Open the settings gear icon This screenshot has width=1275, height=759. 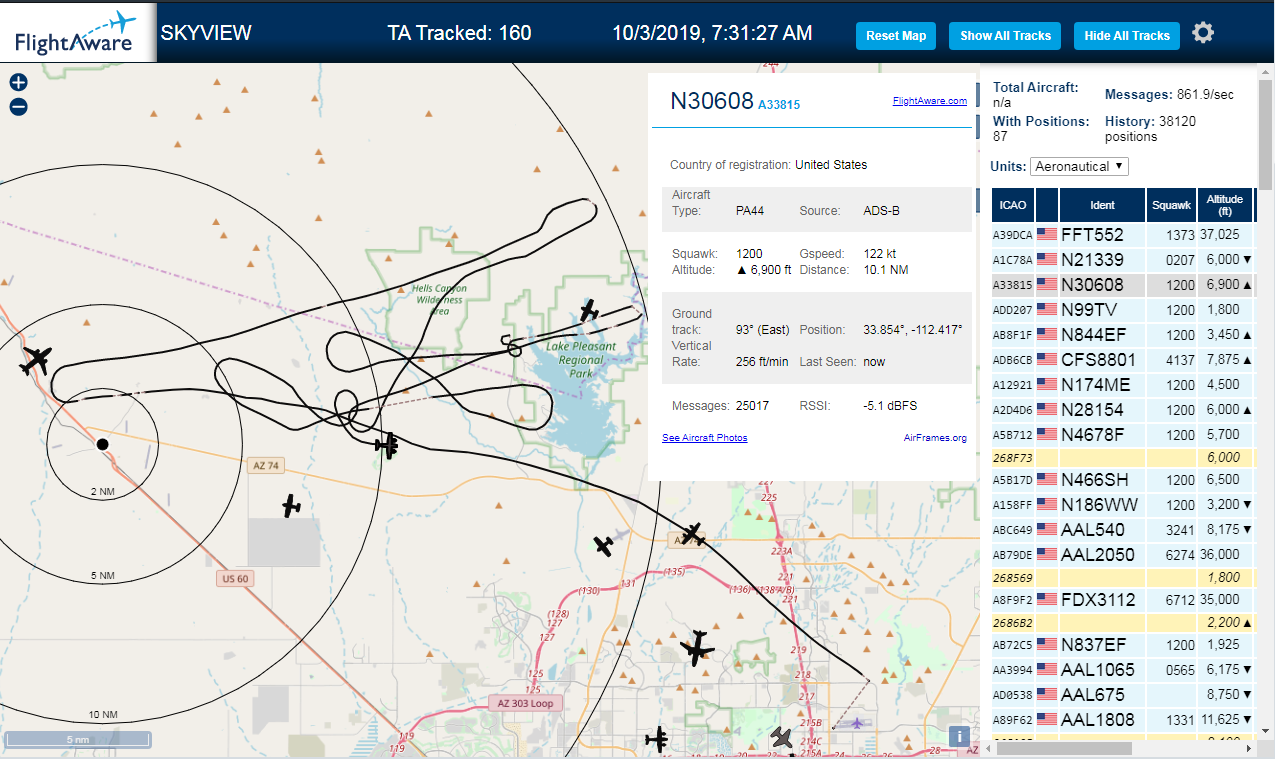pos(1203,33)
